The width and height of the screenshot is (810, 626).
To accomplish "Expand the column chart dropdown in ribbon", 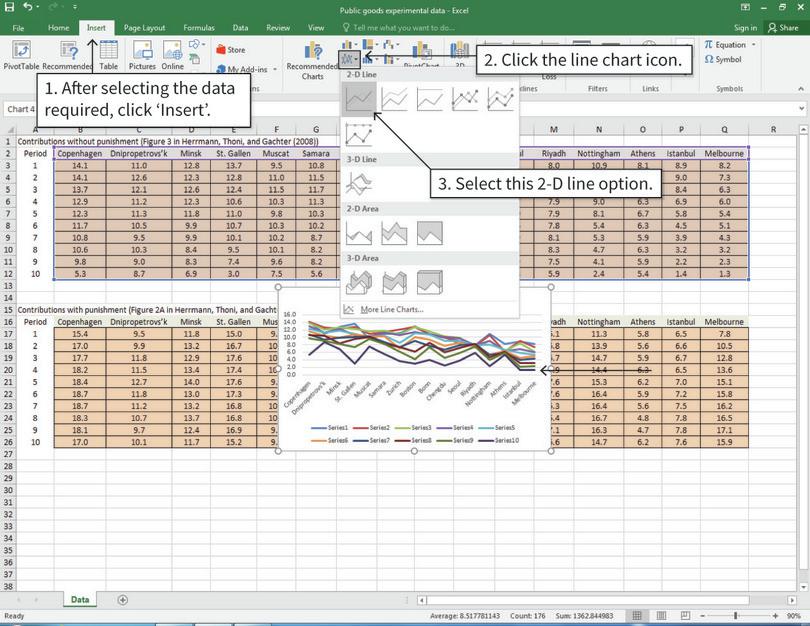I will click(355, 45).
